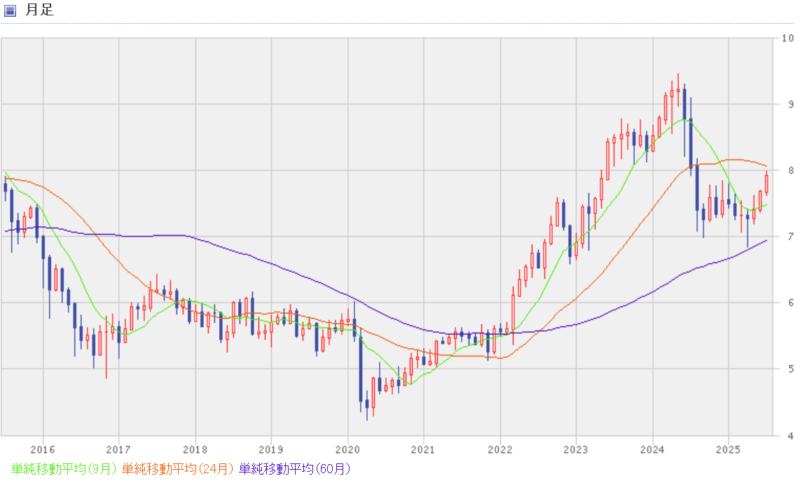Click the latest red candlestick near 8

[766, 184]
